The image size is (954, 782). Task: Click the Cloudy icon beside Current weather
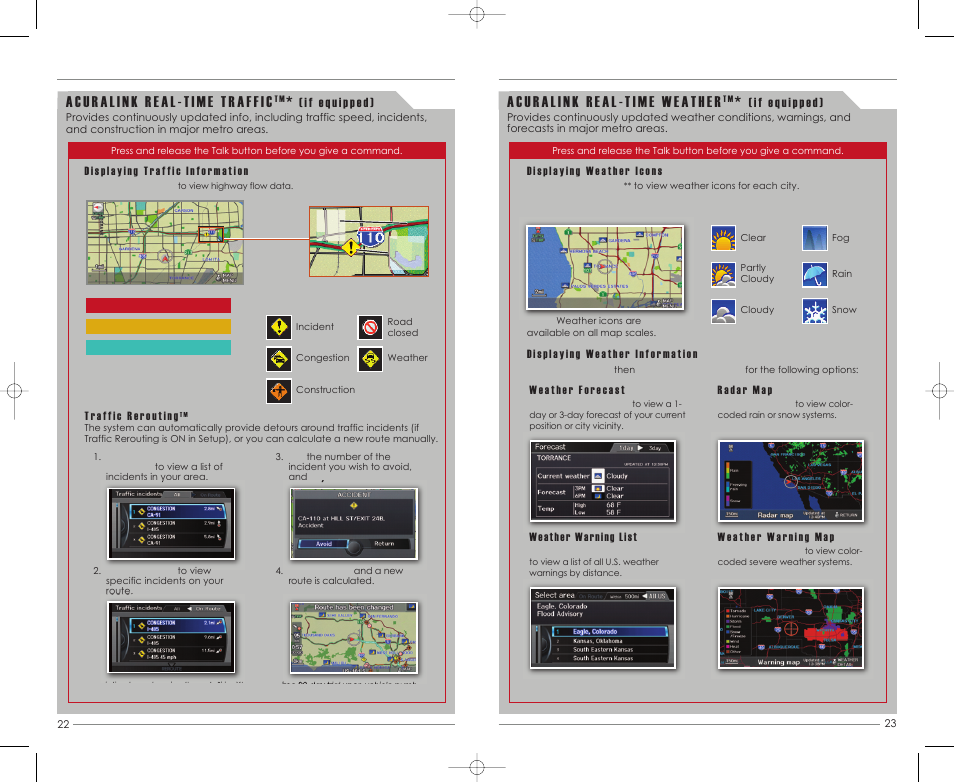pos(598,476)
